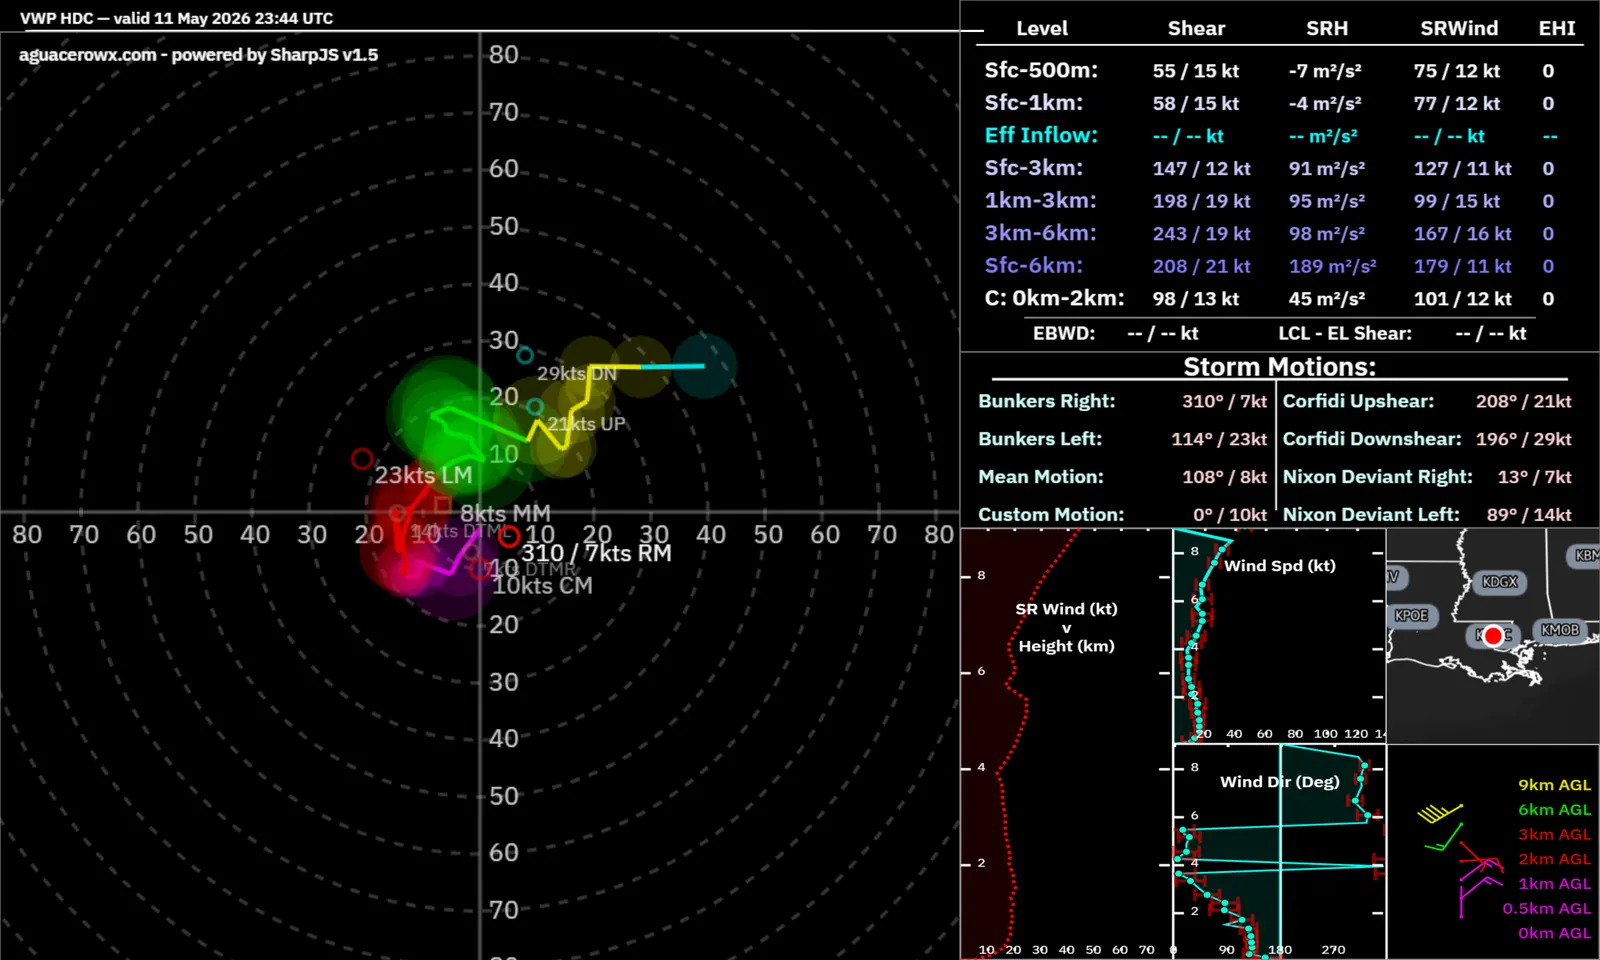Click the 'Sfc-500m:' row label
Viewport: 1600px width, 960px height.
(x=1041, y=70)
